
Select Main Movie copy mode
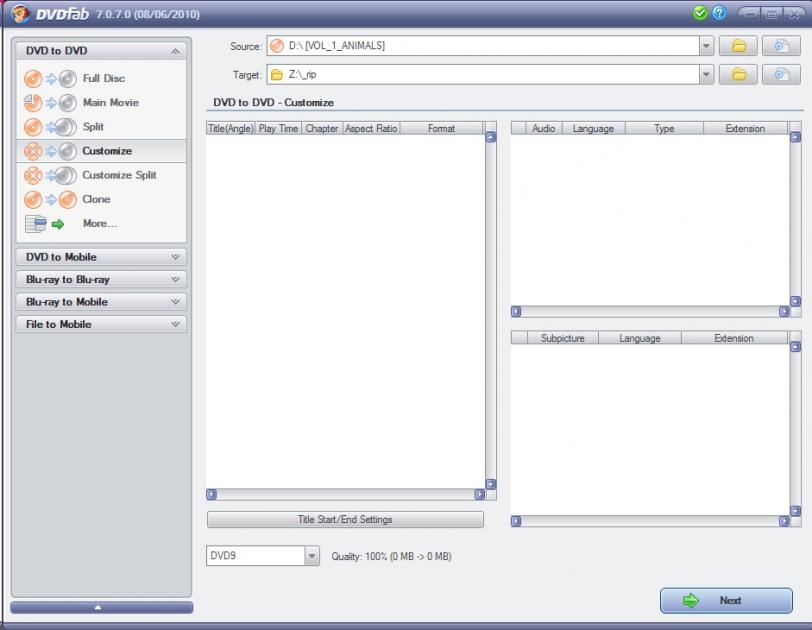point(101,102)
